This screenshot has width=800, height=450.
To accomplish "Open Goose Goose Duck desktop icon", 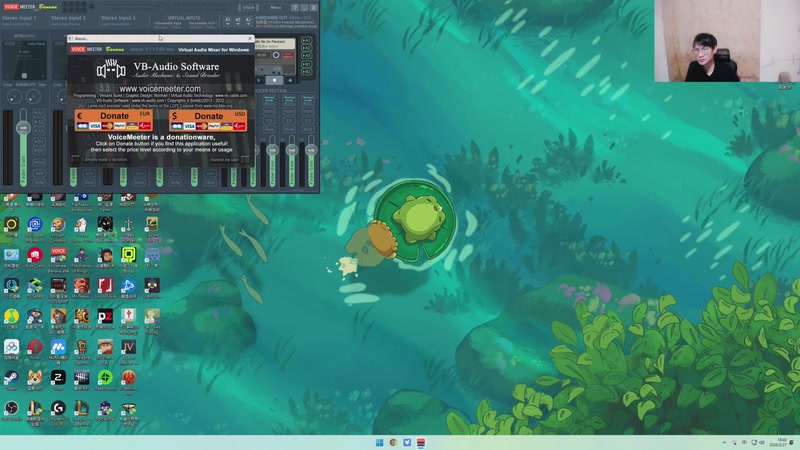I will pyautogui.click(x=82, y=228).
